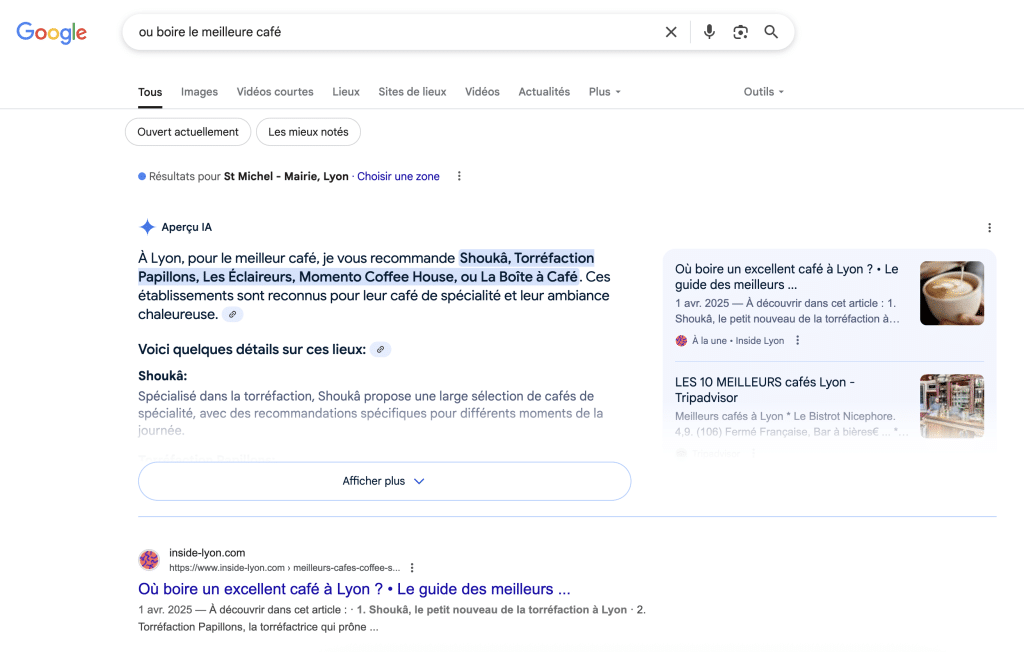The image size is (1024, 652).
Task: Open LES 10 MEILLEURS cafés Tripadvisor card
Action: point(765,390)
